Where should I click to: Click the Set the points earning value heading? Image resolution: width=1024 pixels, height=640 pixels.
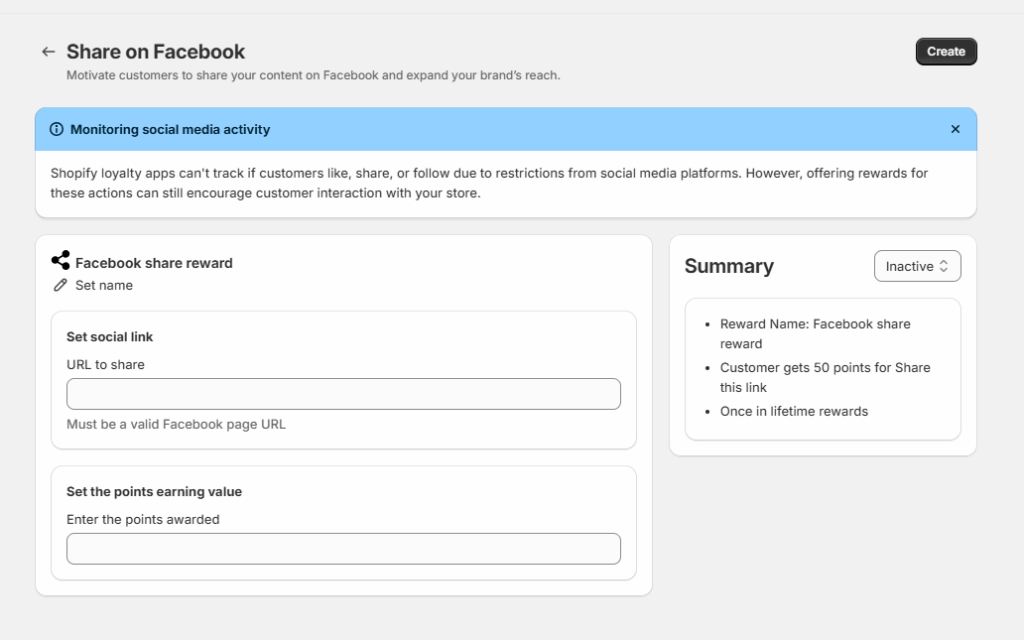coord(154,492)
